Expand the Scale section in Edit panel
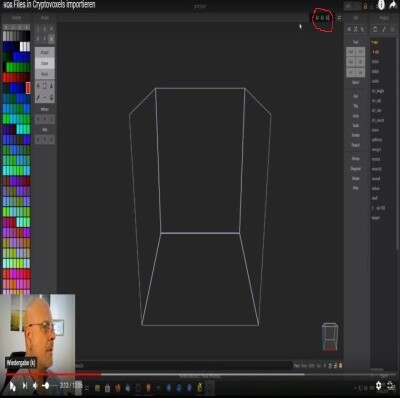This screenshot has width=400, height=398. [x=356, y=125]
